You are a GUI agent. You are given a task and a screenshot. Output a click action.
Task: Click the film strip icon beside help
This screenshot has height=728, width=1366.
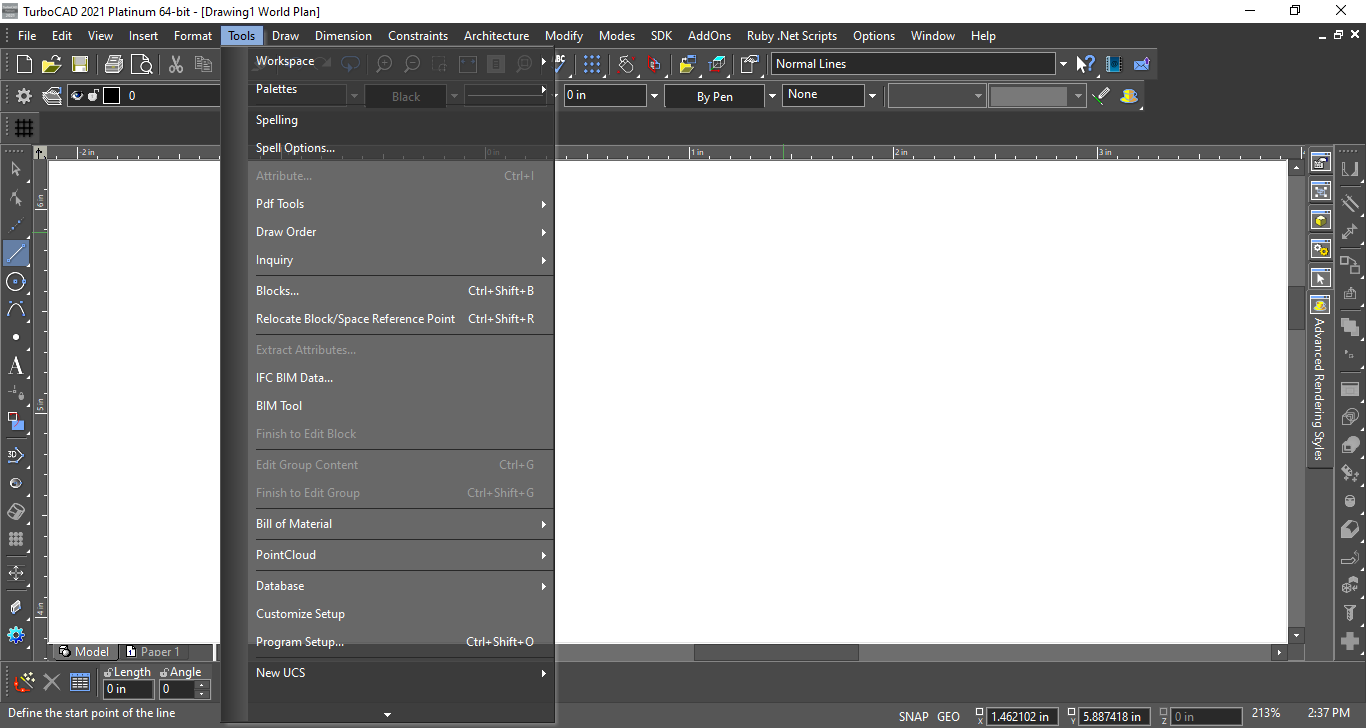pos(1114,64)
